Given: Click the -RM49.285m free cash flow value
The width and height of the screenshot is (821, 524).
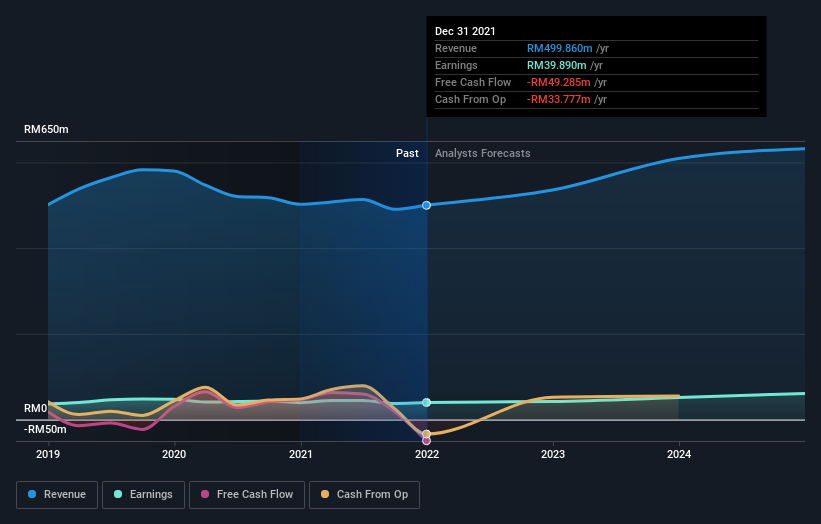Looking at the screenshot, I should coord(559,82).
